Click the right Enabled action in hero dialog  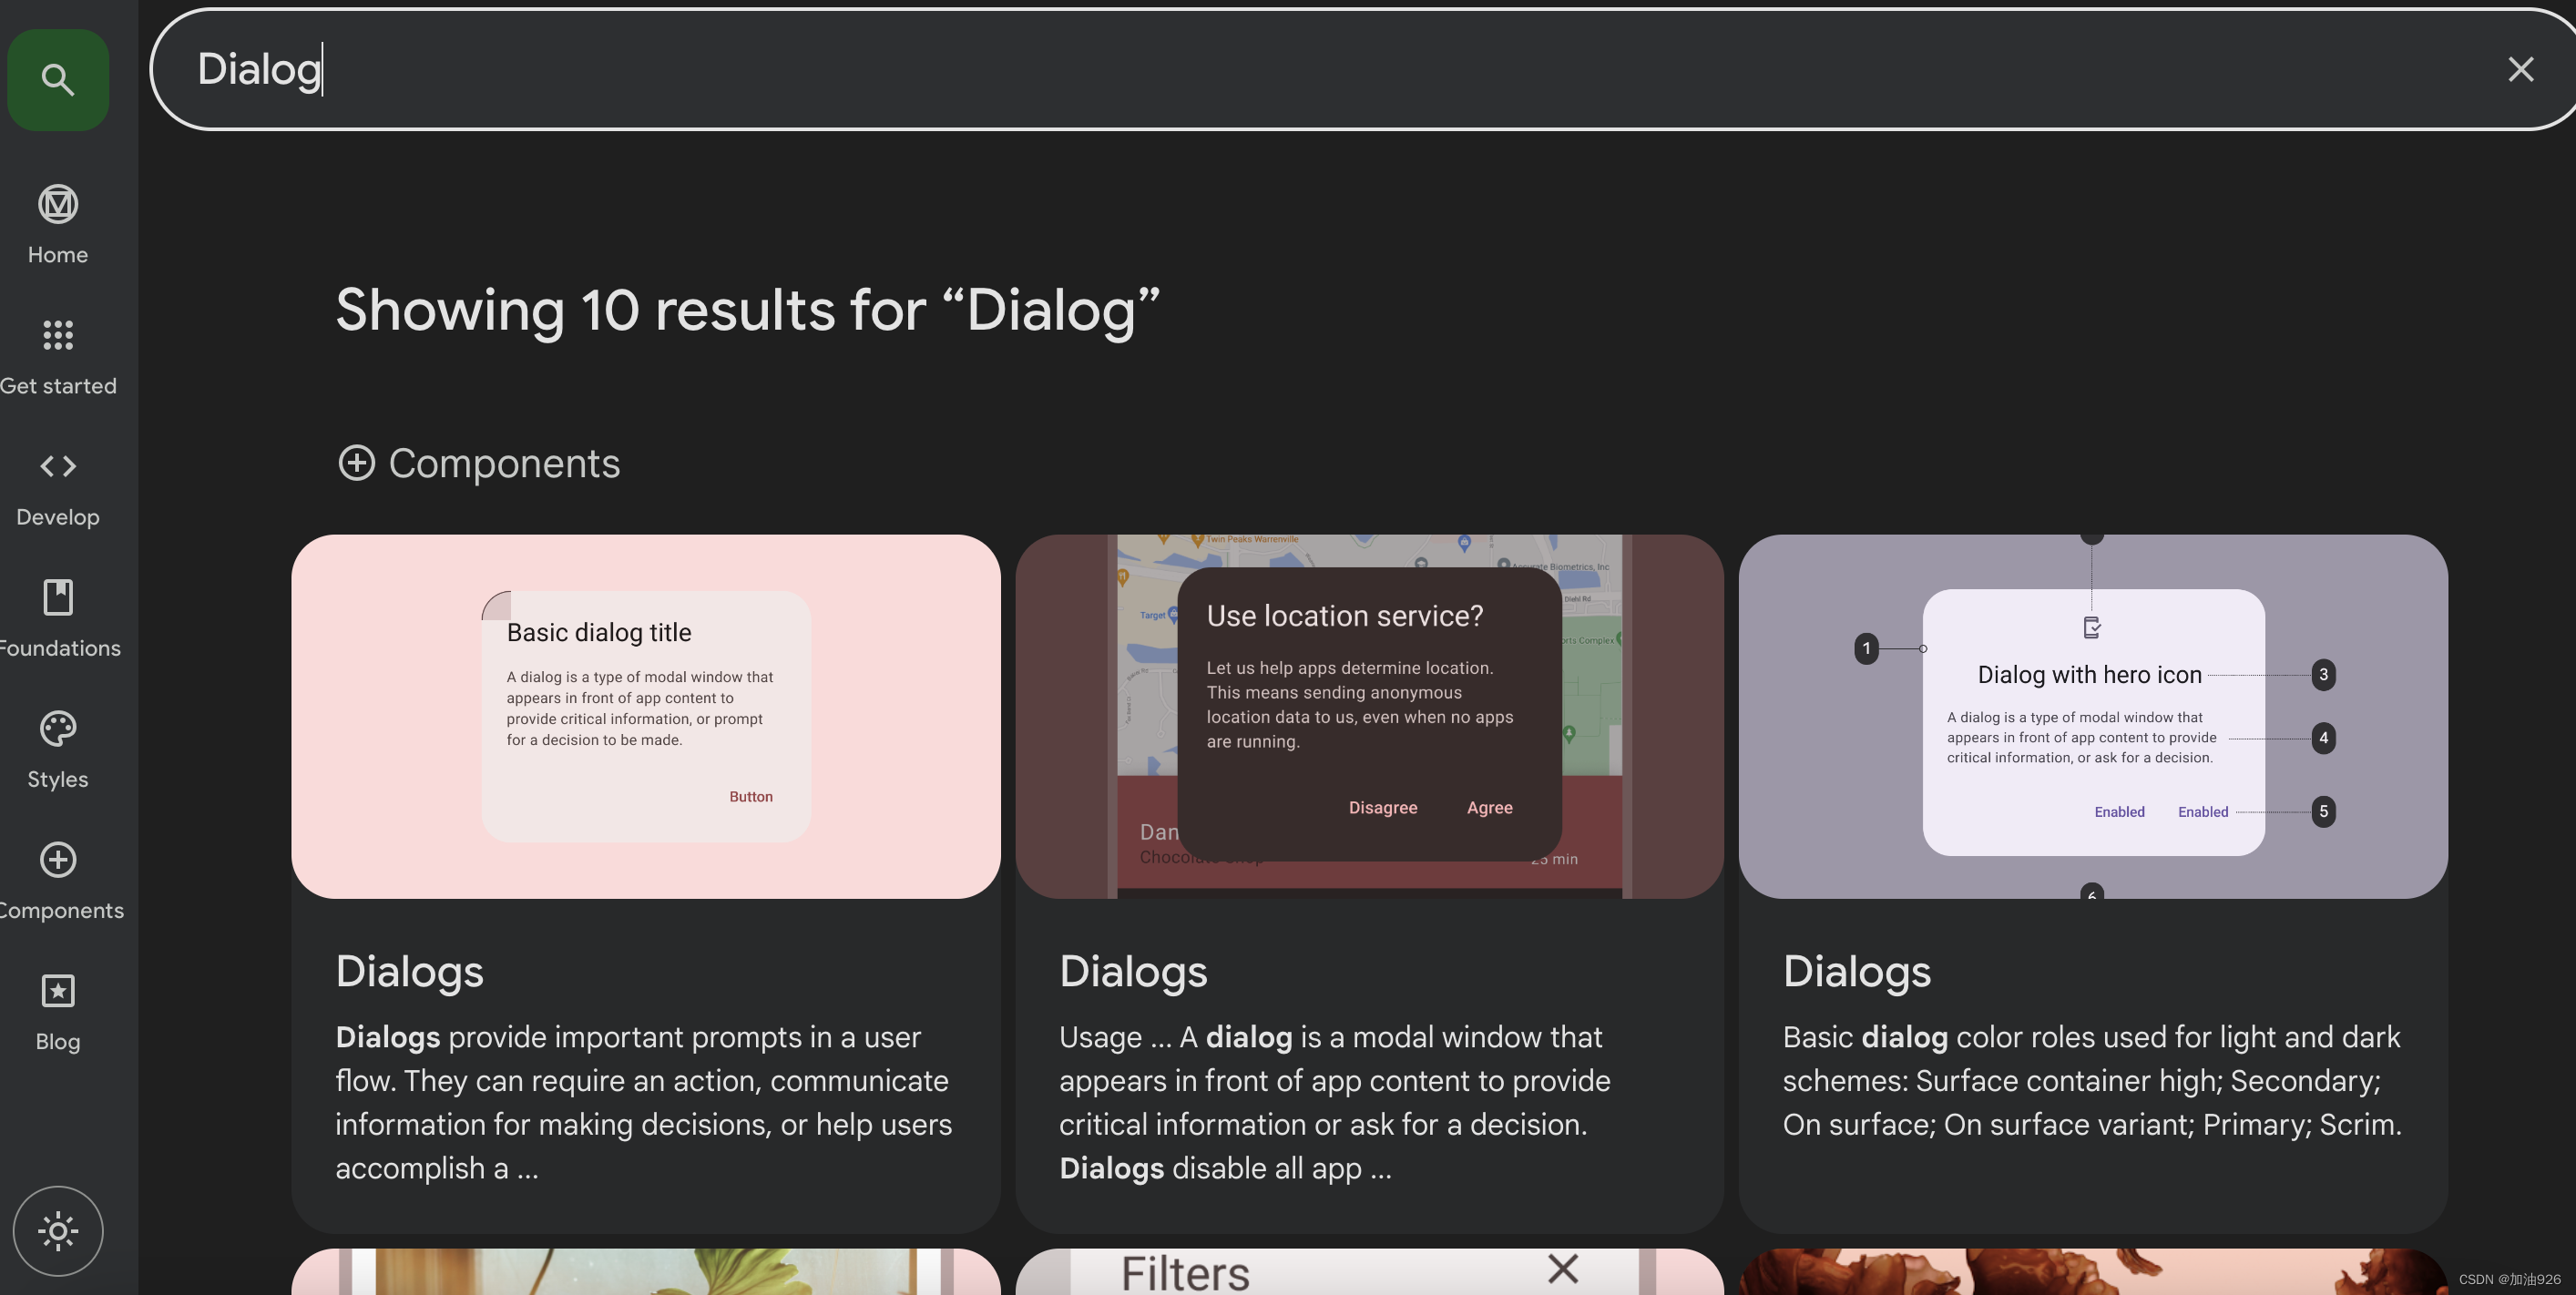tap(2202, 811)
